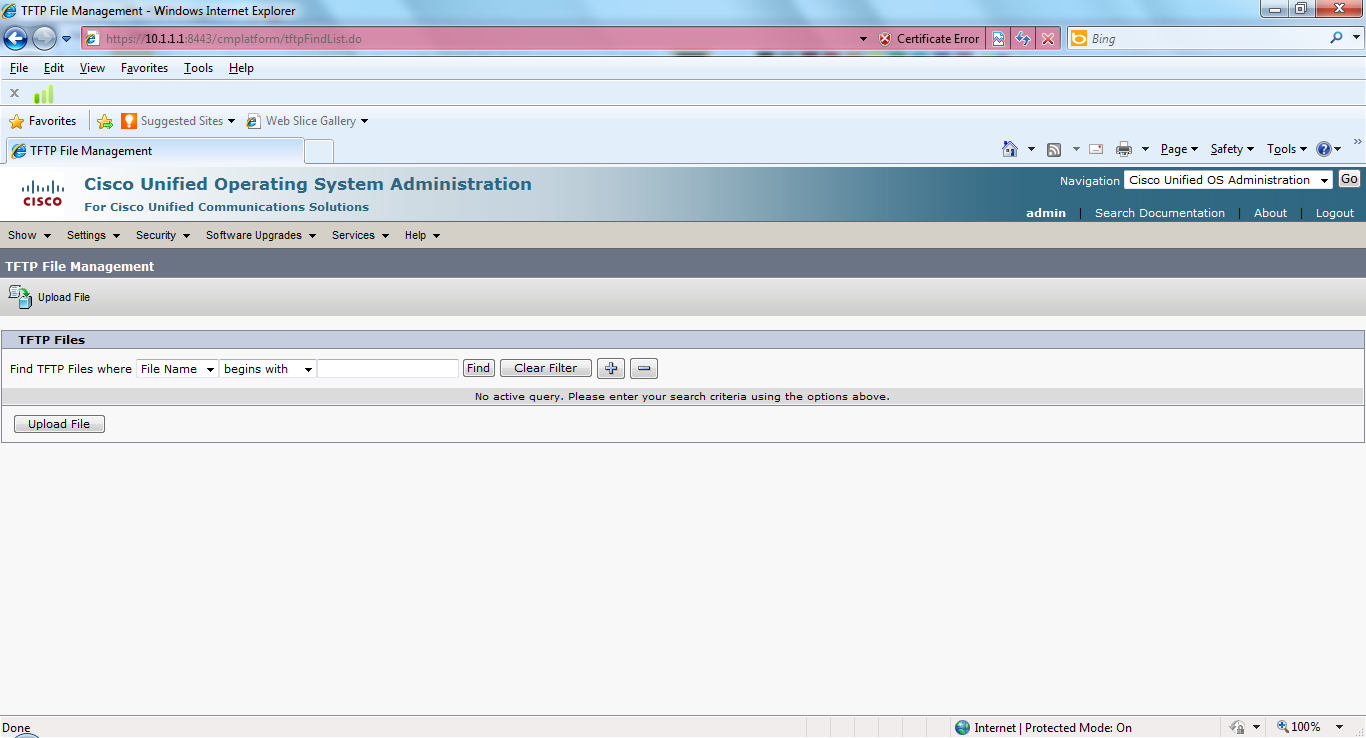Viewport: 1366px width, 738px height.
Task: Refresh the page using the refresh icon
Action: click(1023, 39)
